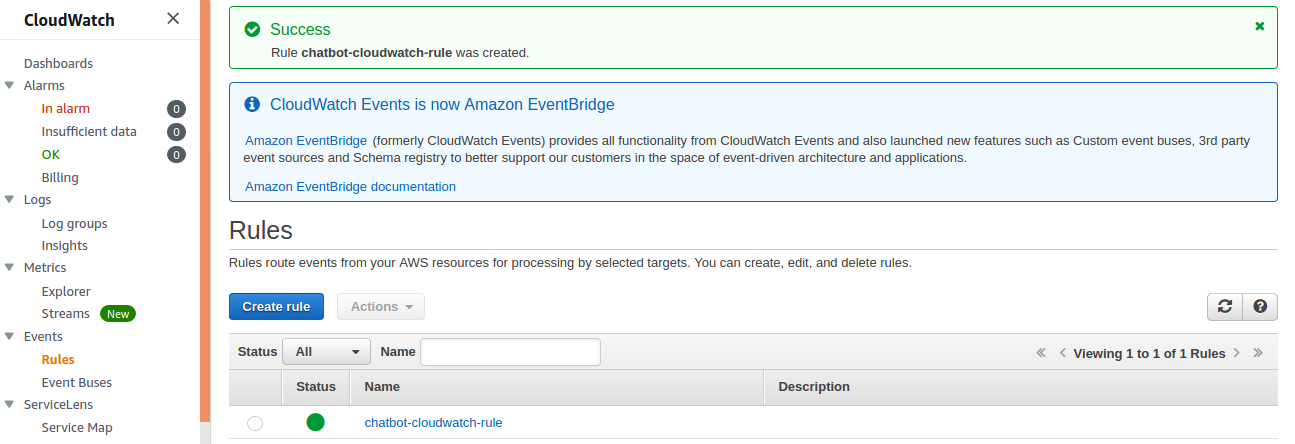Collapse the Events section in sidebar

click(x=10, y=337)
